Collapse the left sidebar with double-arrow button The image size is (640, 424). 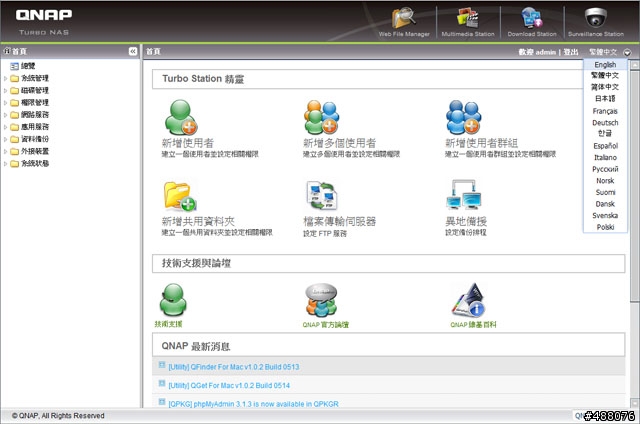tap(133, 51)
